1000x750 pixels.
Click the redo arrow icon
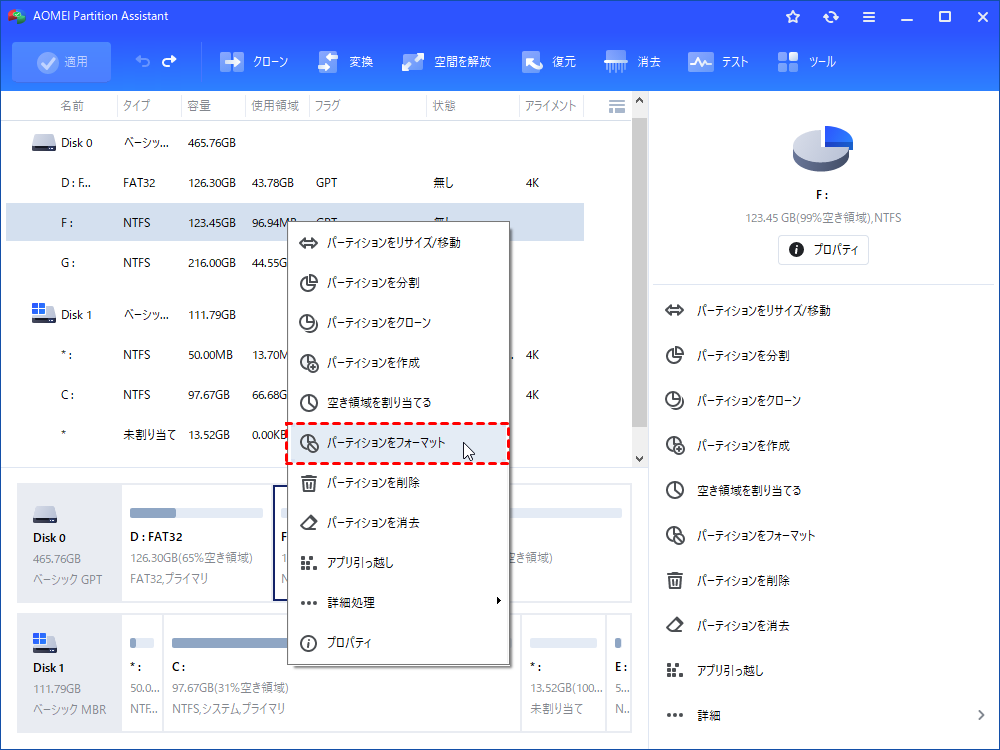pos(169,62)
